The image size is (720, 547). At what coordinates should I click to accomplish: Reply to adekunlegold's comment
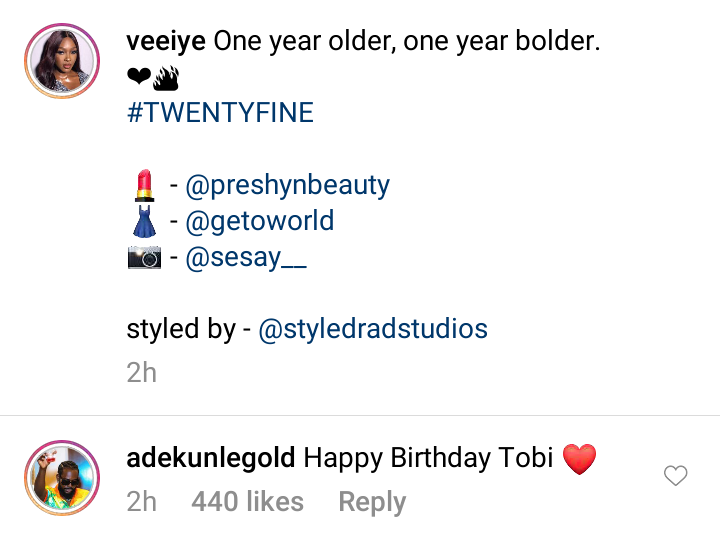coord(372,502)
